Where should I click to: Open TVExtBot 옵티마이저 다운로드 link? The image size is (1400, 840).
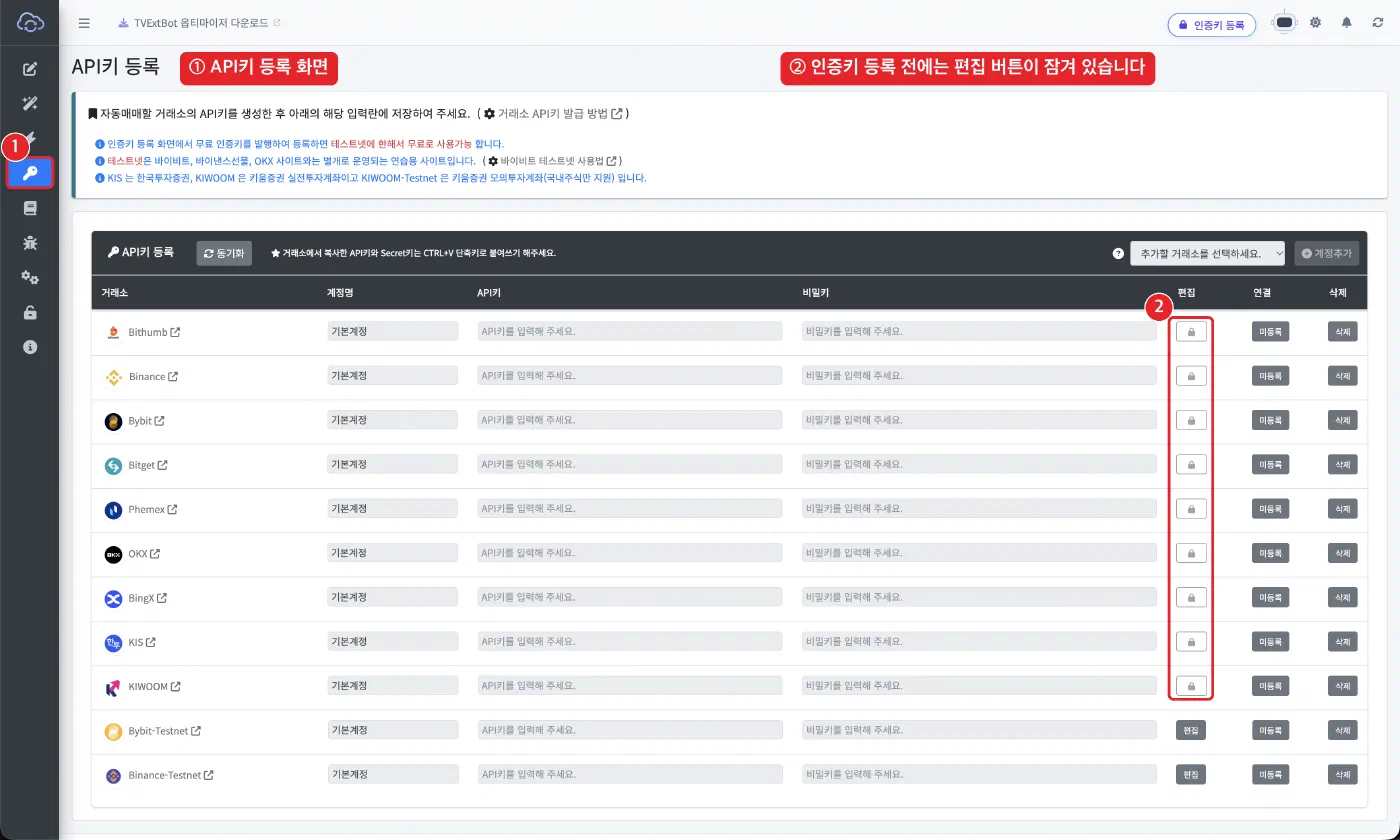click(199, 22)
